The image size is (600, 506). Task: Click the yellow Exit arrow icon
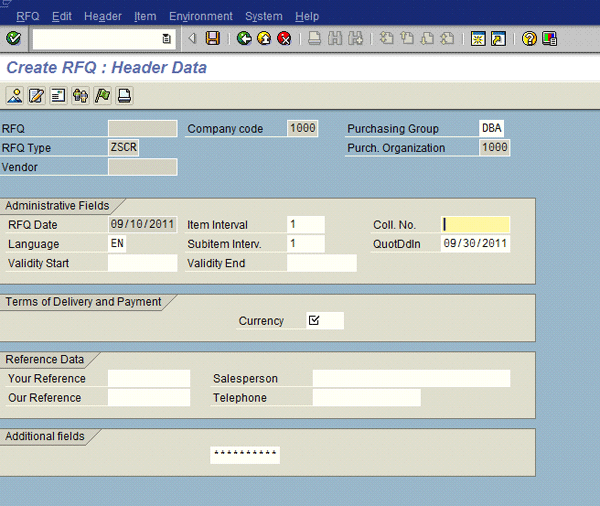264,39
